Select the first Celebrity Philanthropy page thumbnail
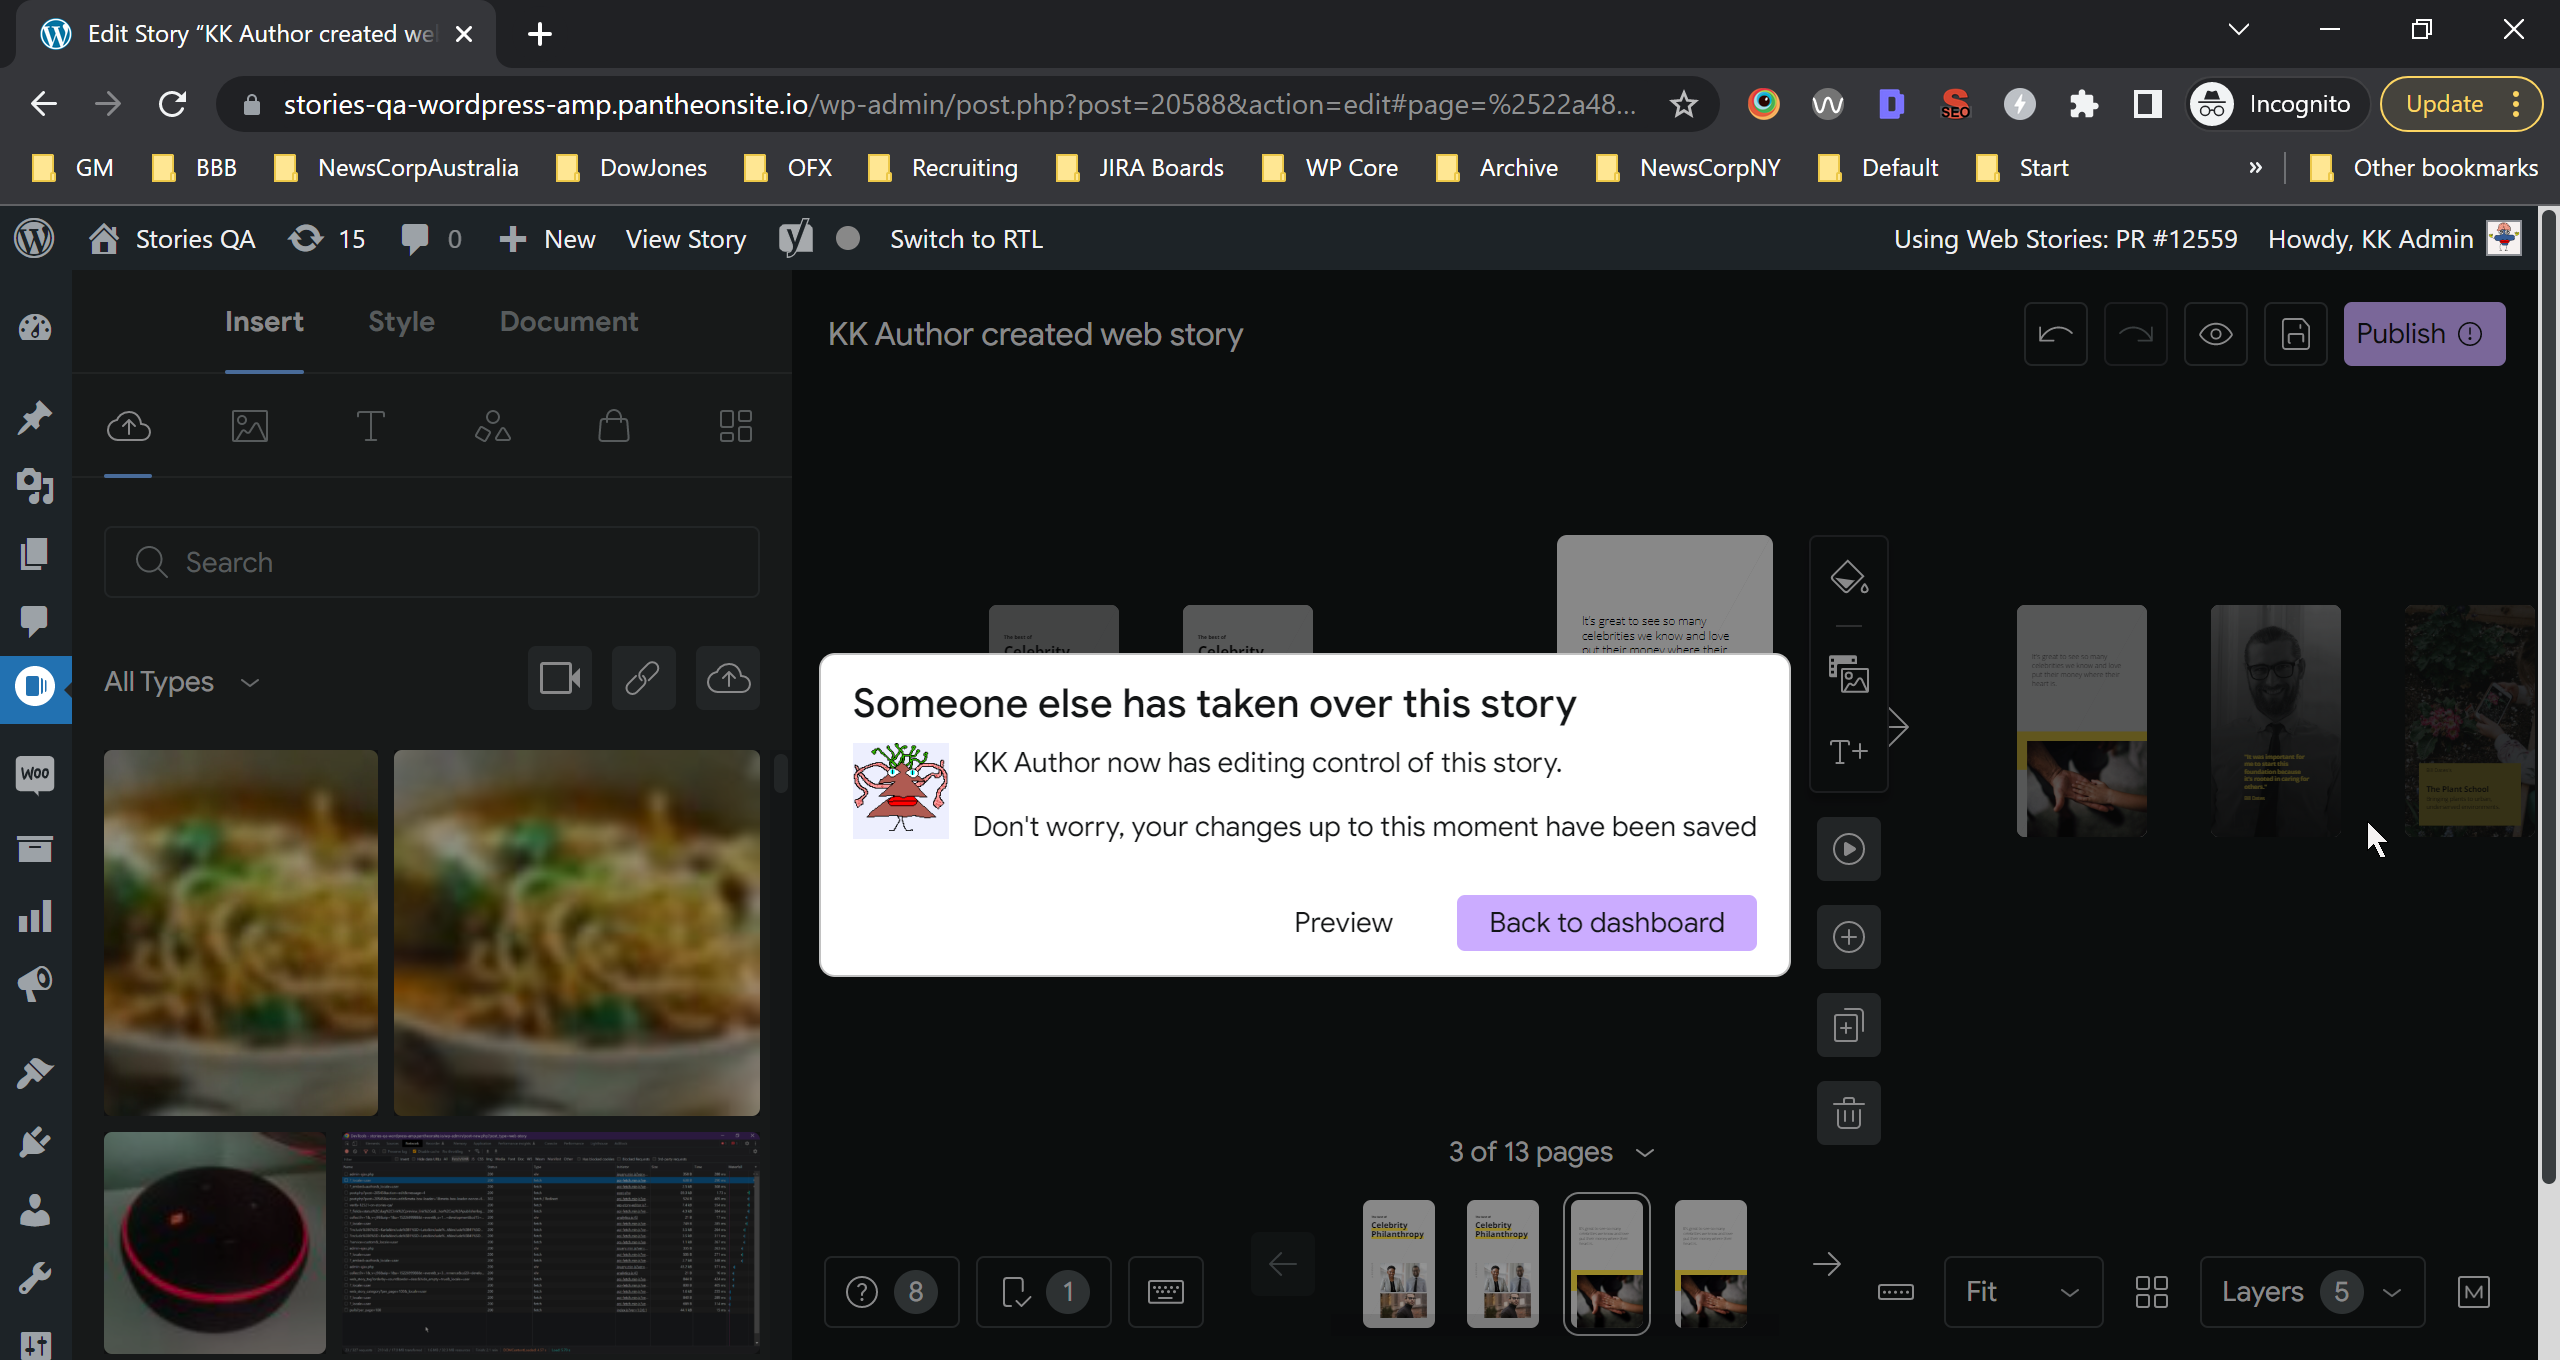Screen dimensions: 2560x1360 tap(1399, 1264)
